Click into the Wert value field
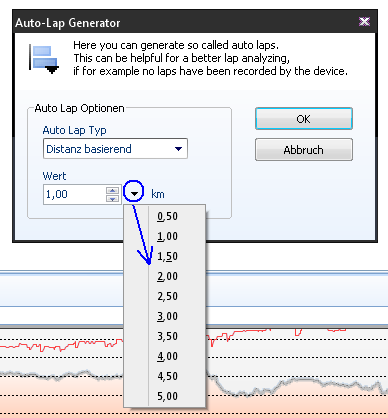The height and width of the screenshot is (418, 388). coord(75,194)
